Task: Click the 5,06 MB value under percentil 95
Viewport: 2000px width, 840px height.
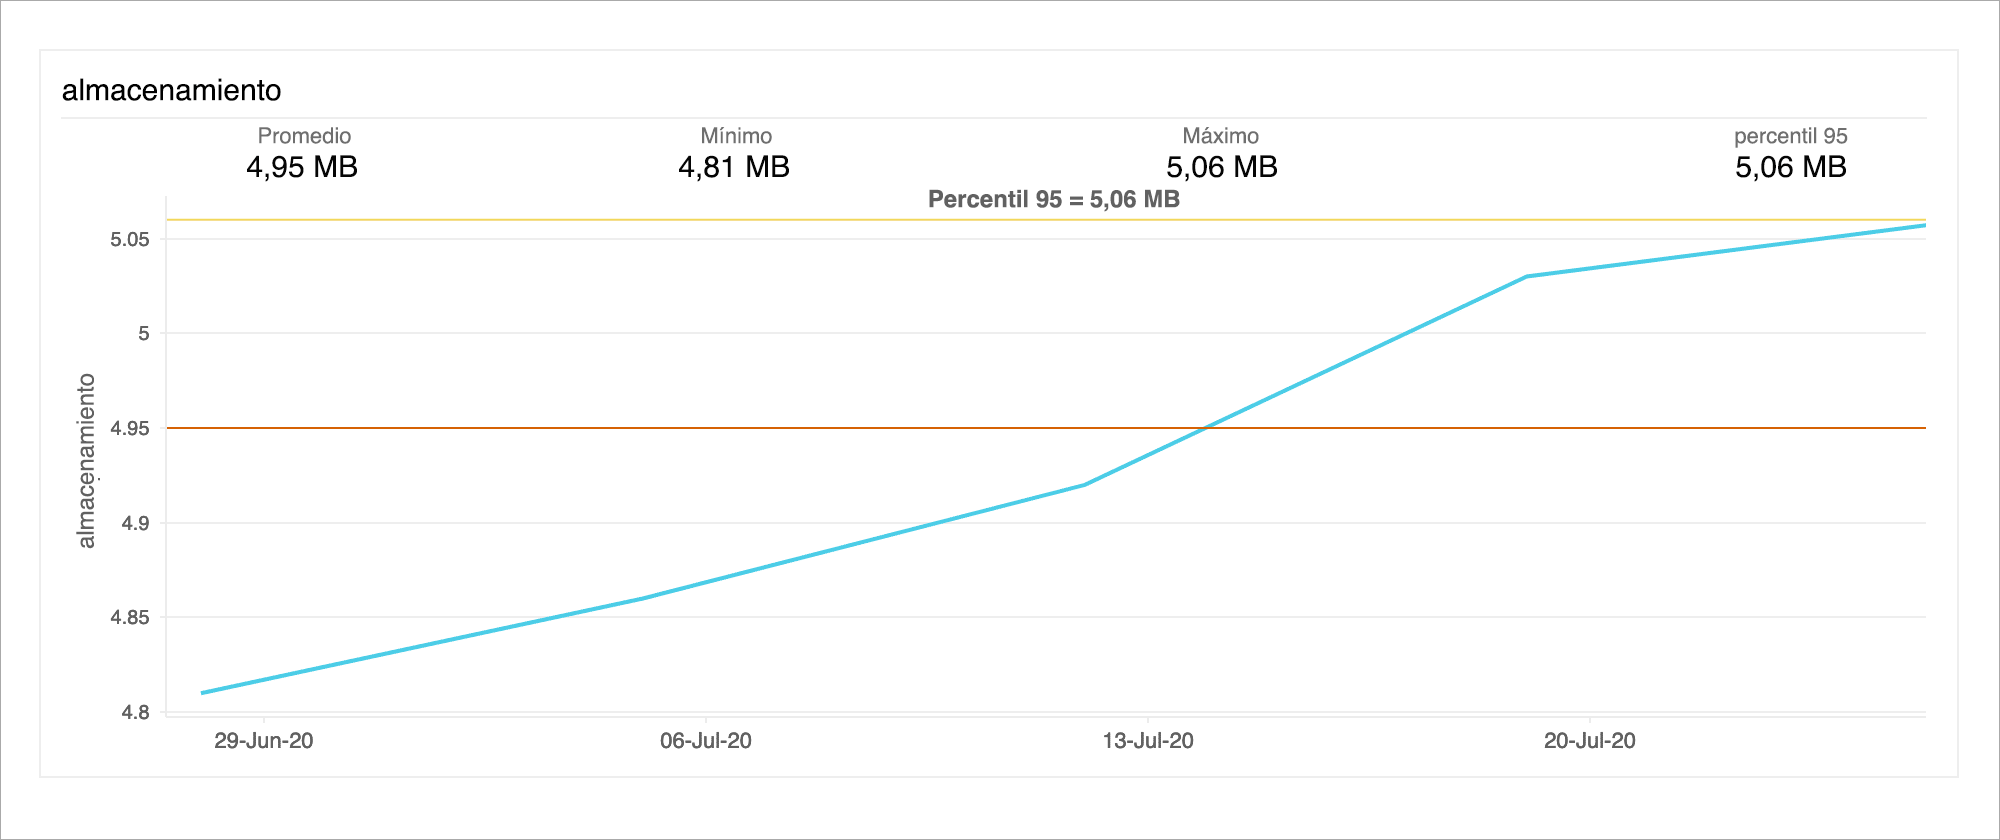Action: [x=1790, y=167]
